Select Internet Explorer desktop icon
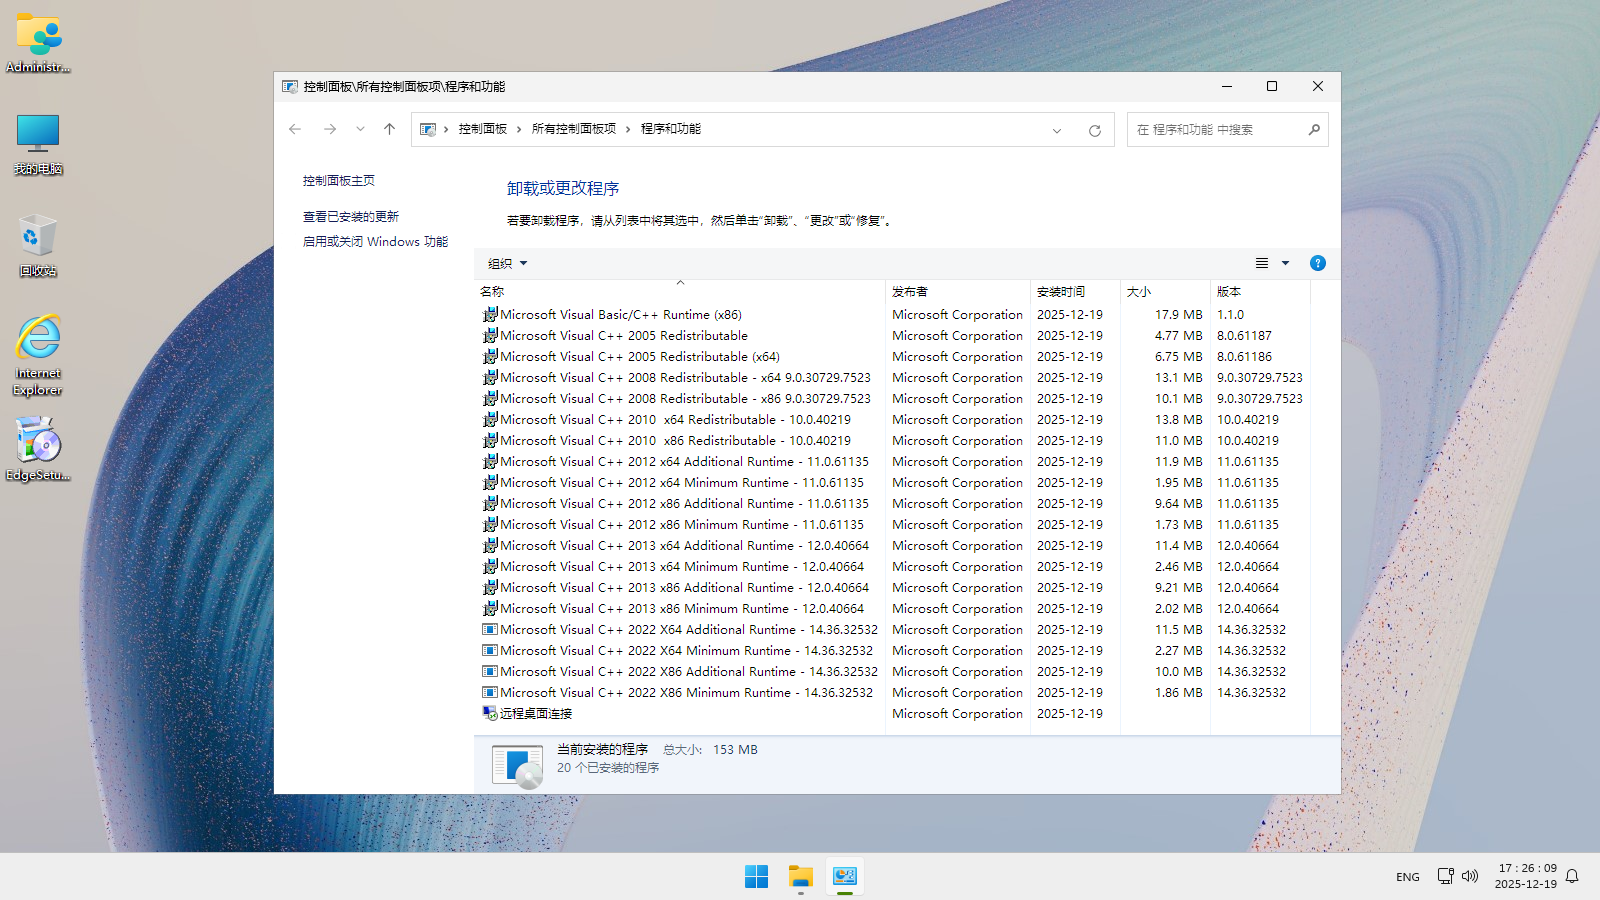Viewport: 1600px width, 900px height. [x=38, y=356]
